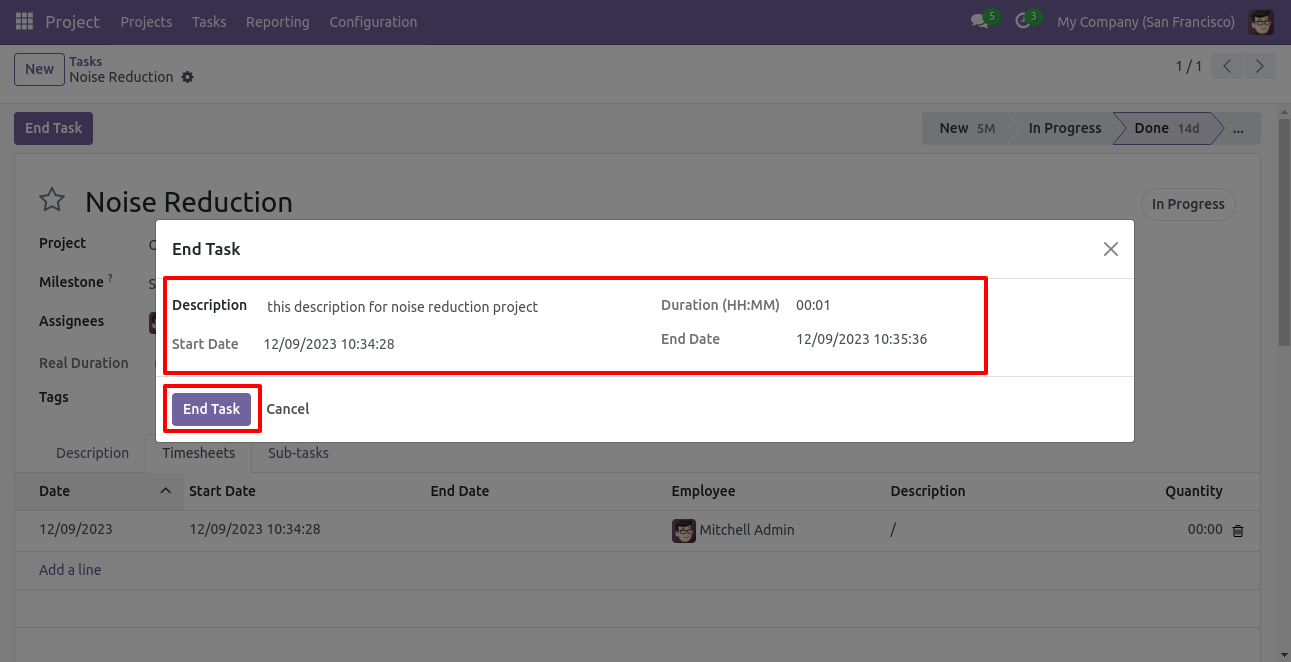Delete the timesheet line with trash icon
The height and width of the screenshot is (662, 1291).
1238,531
